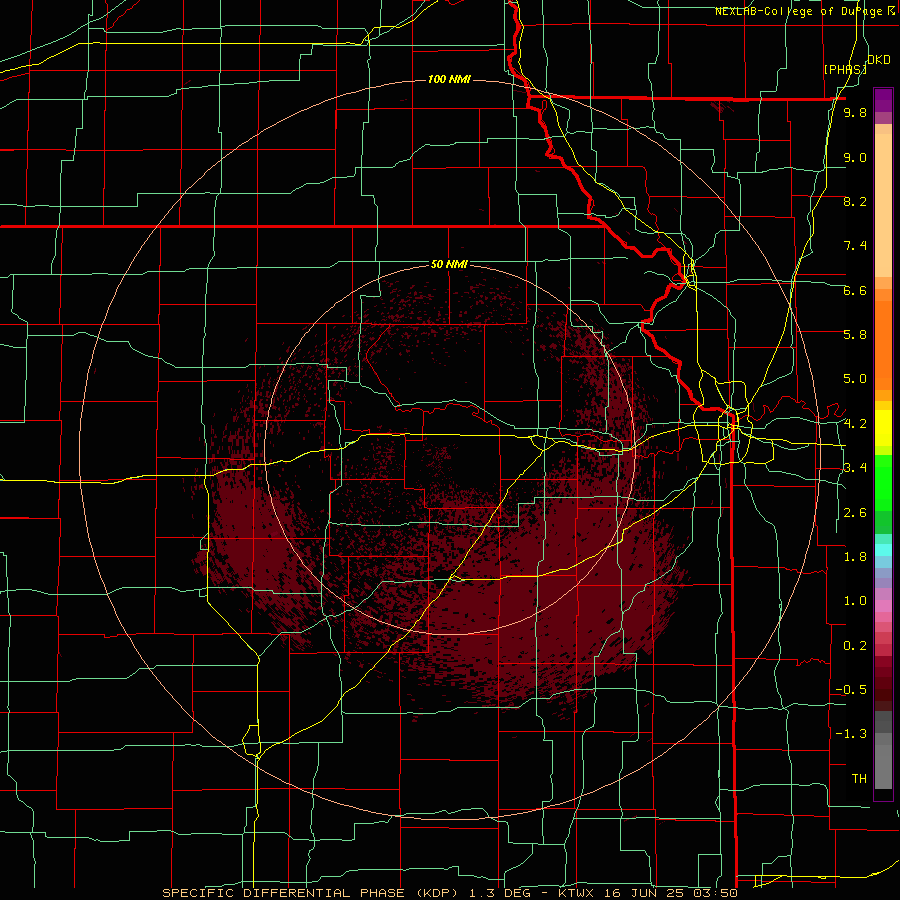This screenshot has height=900, width=900.
Task: Click the KTWX 16 JUN 25 03:50 timestamp
Action: pyautogui.click(x=650, y=893)
